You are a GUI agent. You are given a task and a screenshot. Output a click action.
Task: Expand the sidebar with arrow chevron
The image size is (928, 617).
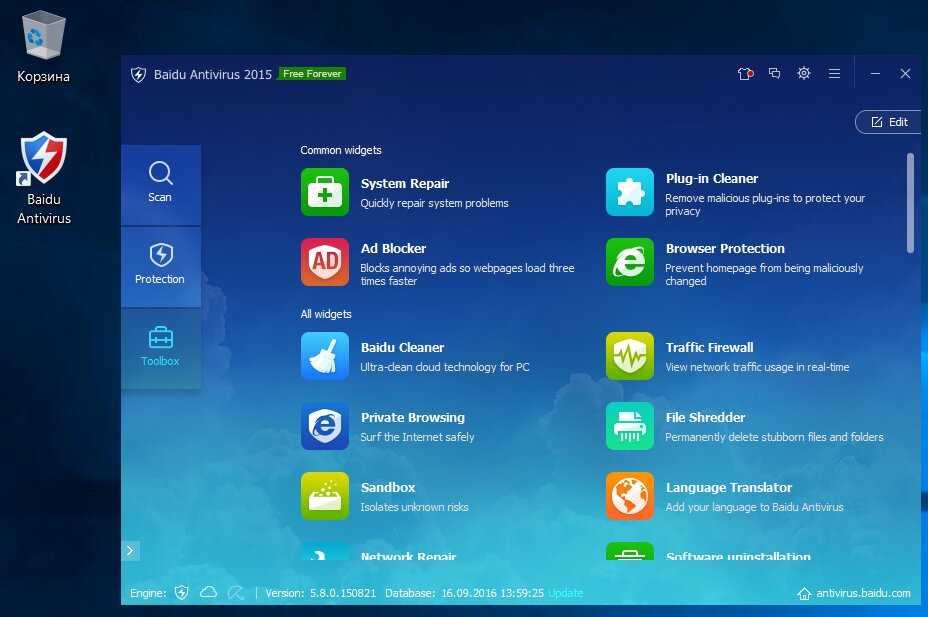(x=131, y=550)
